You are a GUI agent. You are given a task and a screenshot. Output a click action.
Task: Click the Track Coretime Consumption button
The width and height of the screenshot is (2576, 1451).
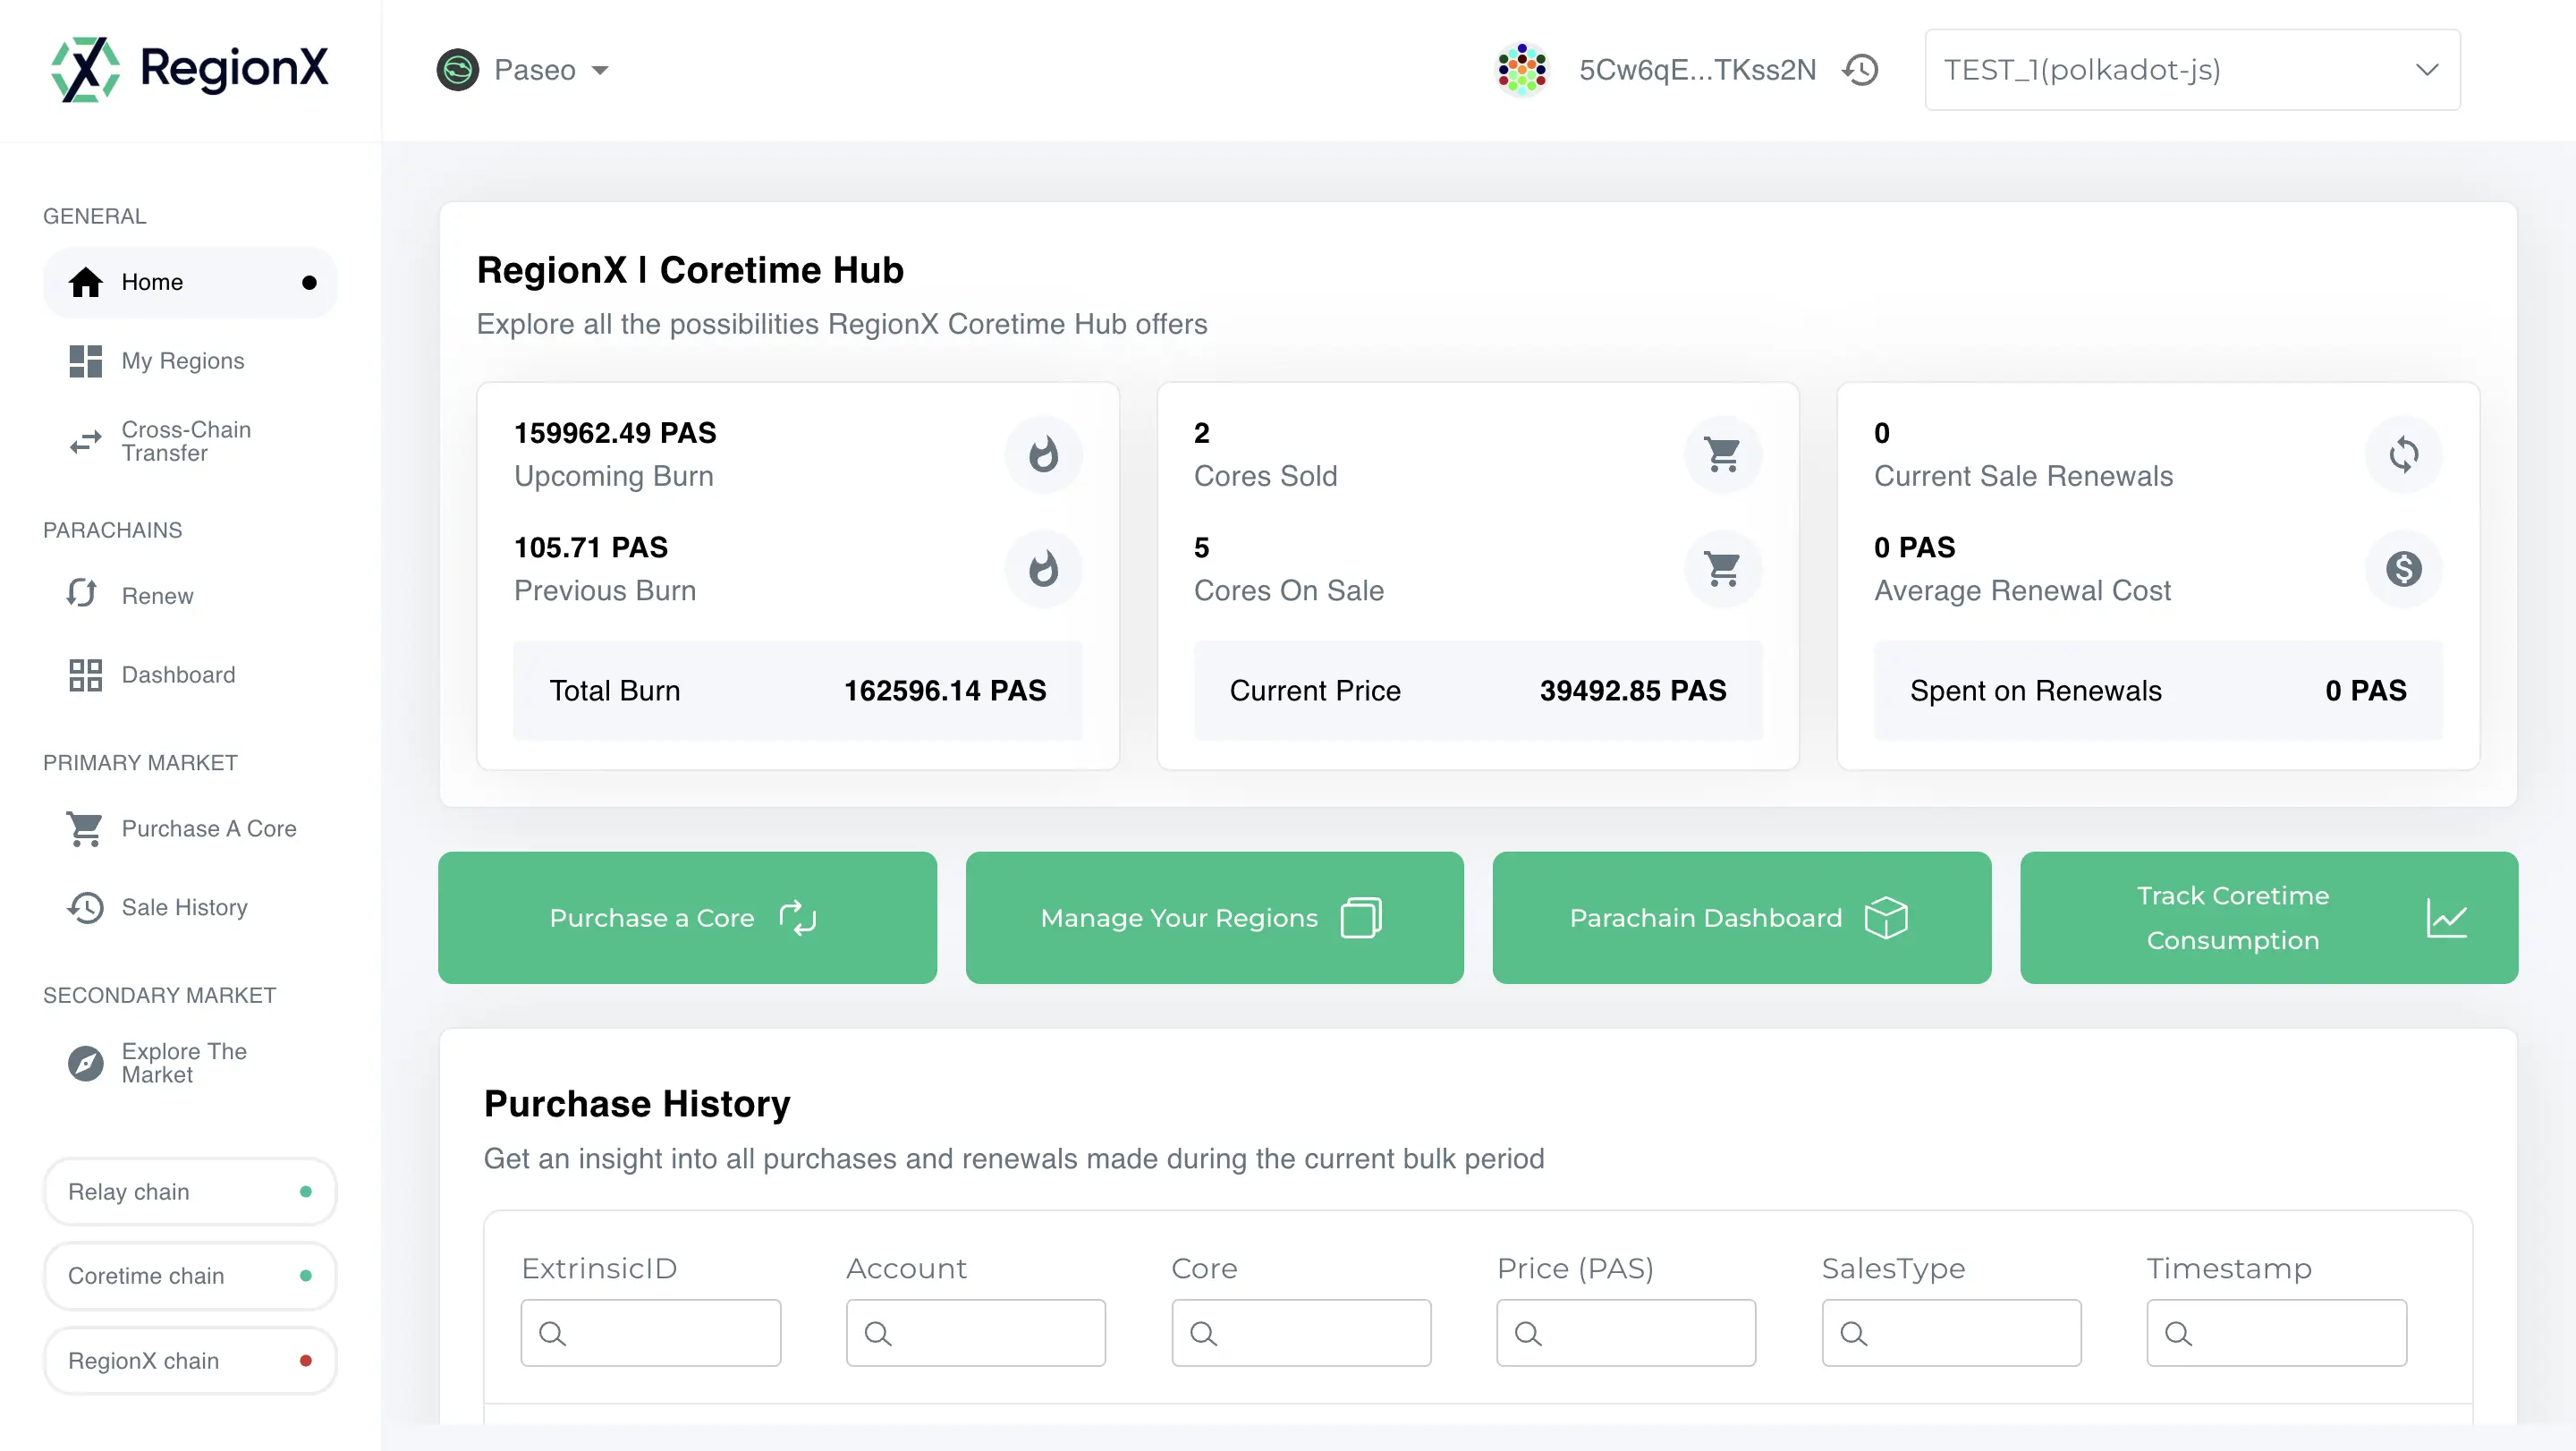click(x=2270, y=917)
